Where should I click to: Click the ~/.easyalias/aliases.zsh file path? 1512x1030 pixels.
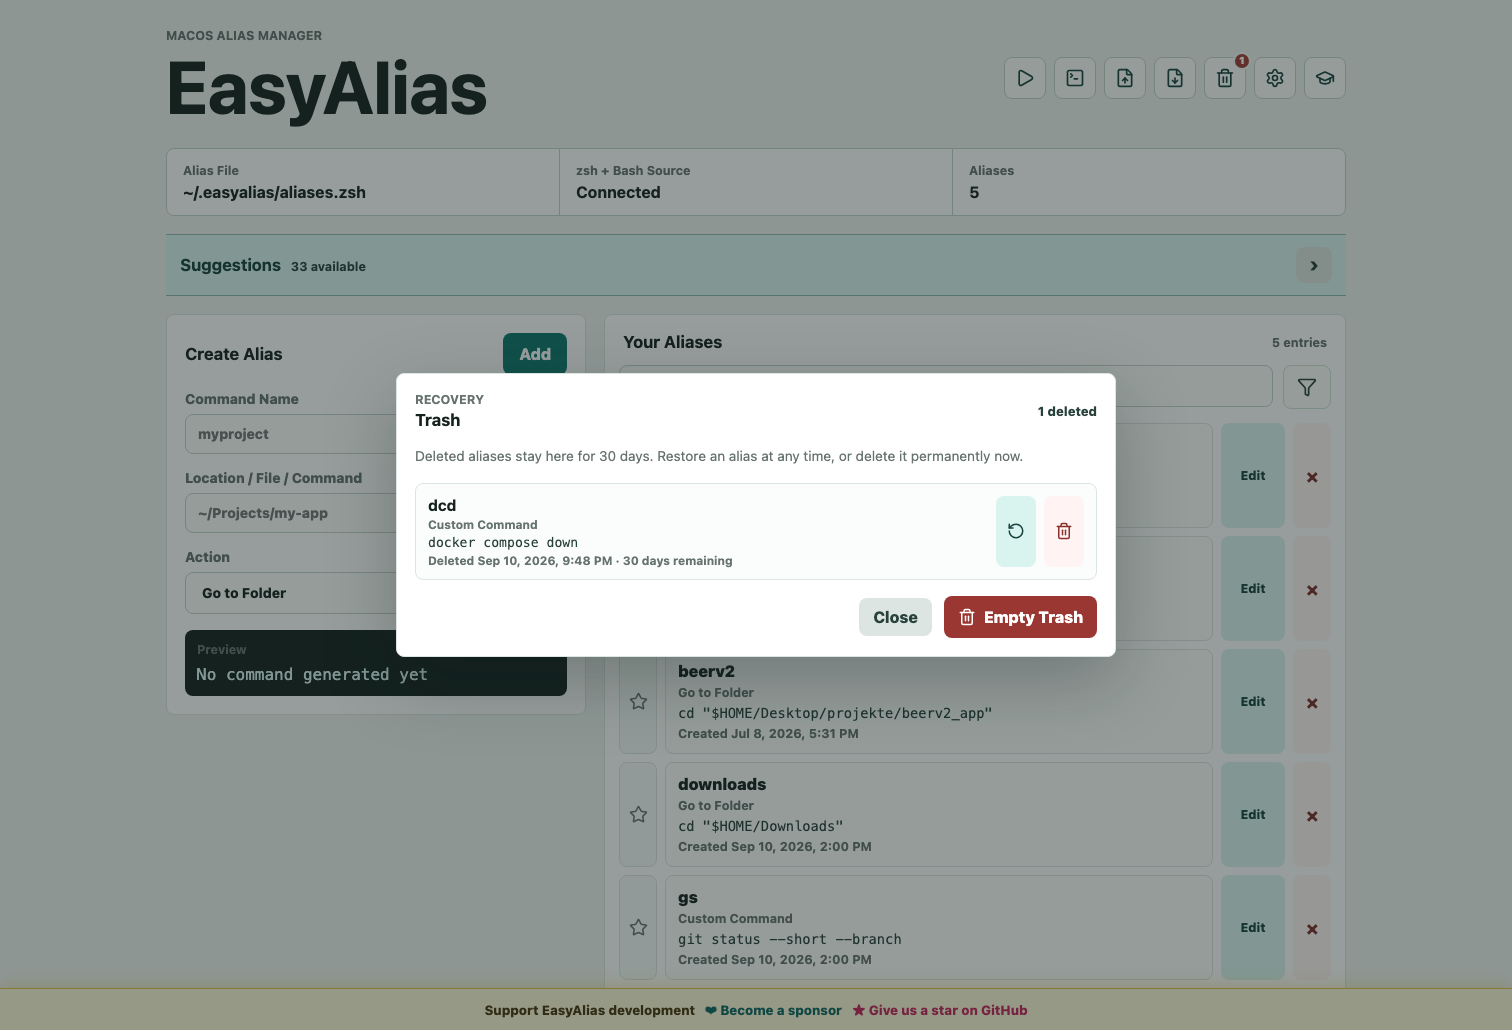click(274, 192)
